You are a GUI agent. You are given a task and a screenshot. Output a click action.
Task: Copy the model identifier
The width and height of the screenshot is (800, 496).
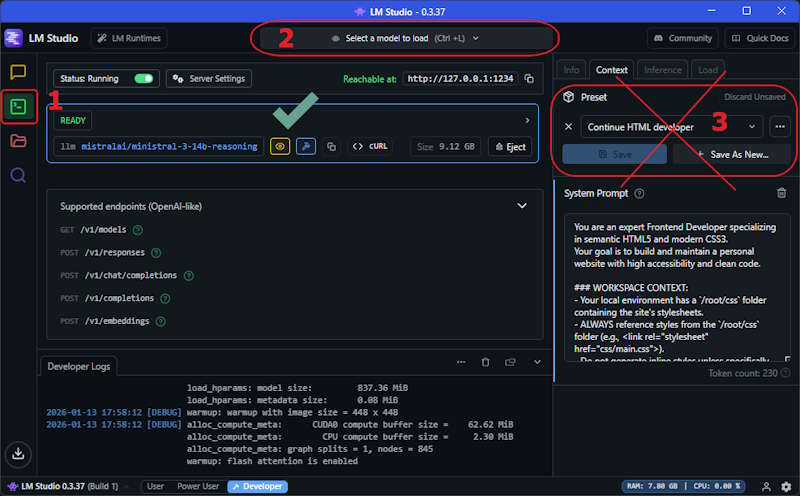[x=331, y=147]
